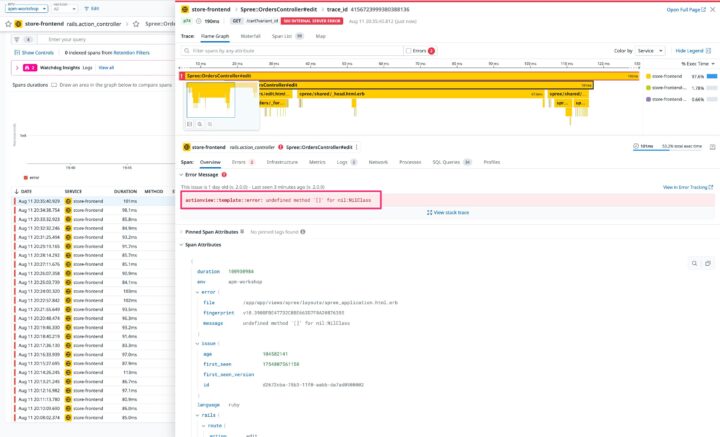Click View stack trace button

coord(448,213)
